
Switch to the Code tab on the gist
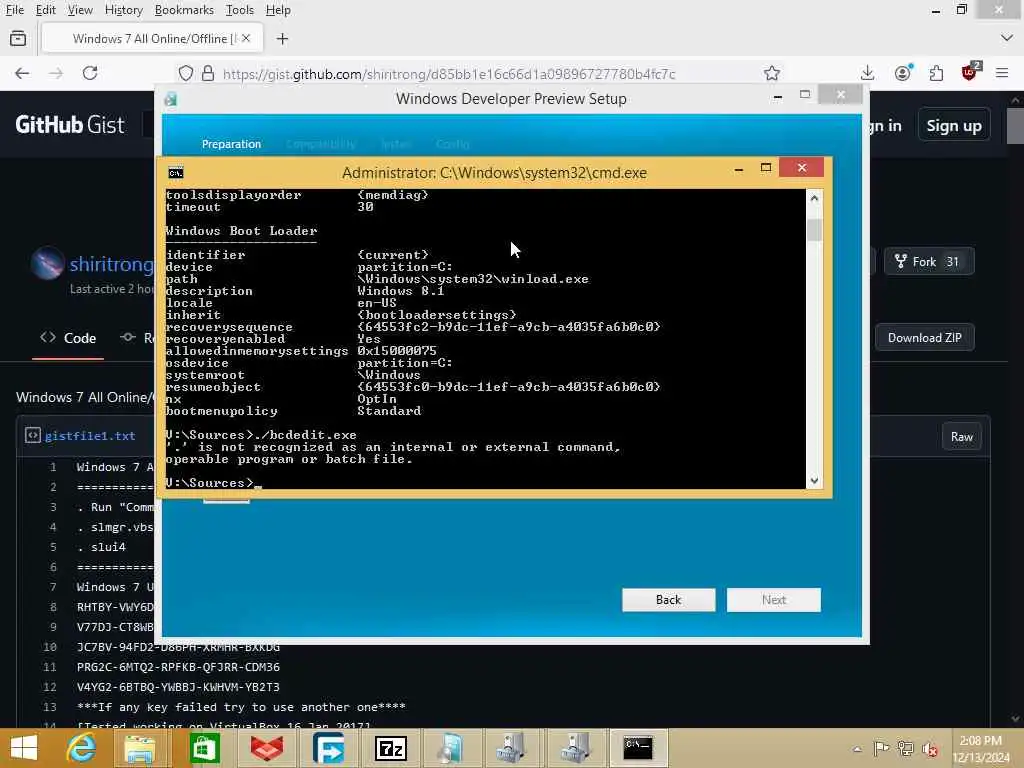(68, 338)
